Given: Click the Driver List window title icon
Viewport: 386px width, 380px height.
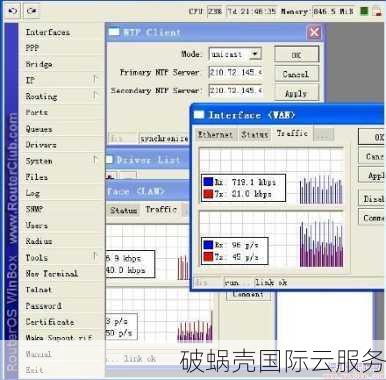Looking at the screenshot, I should (109, 160).
